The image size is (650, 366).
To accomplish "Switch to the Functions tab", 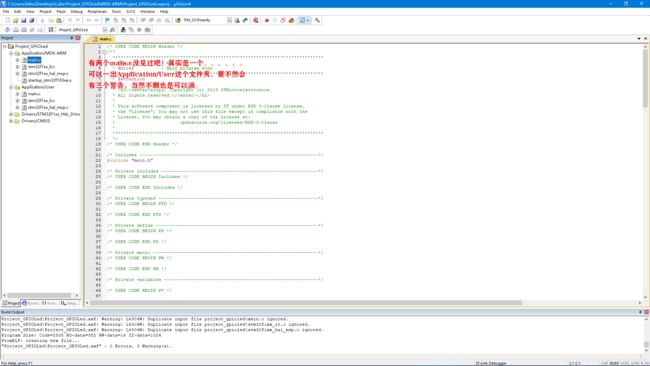I will pos(50,303).
